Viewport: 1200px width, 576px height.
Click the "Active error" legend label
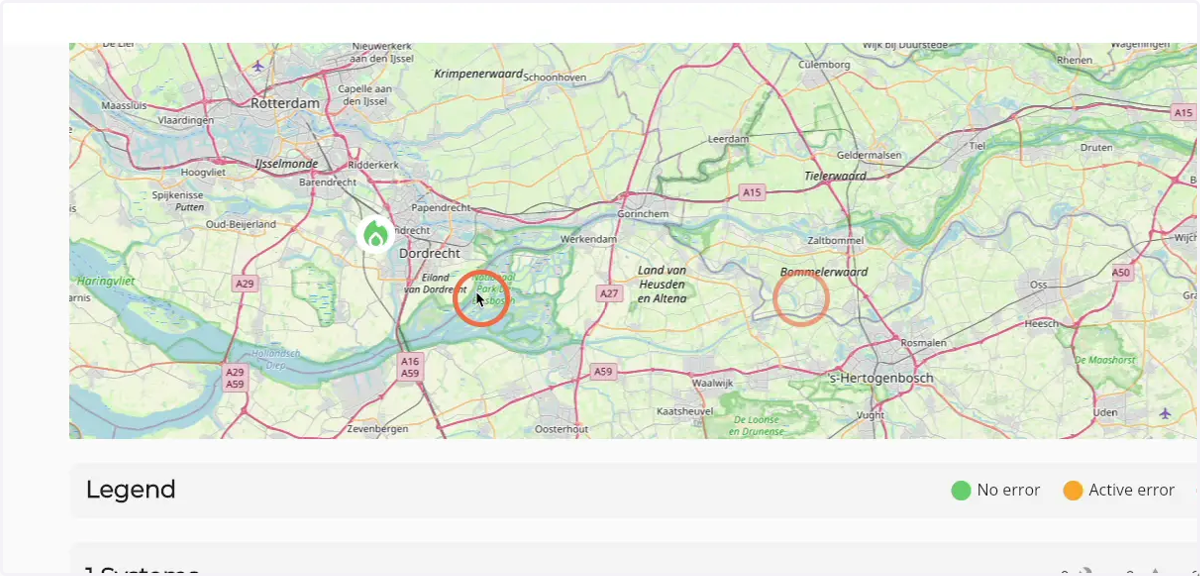coord(1132,490)
